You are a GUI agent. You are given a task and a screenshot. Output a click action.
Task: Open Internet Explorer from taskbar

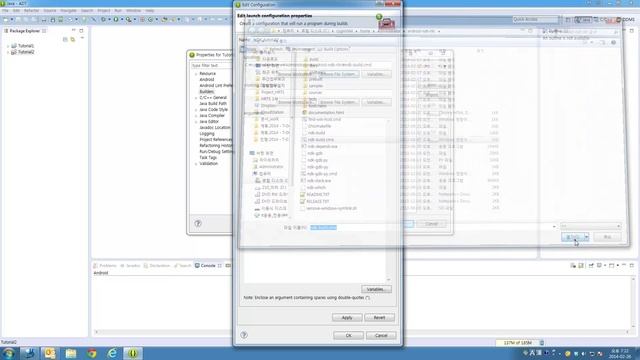[x=112, y=353]
